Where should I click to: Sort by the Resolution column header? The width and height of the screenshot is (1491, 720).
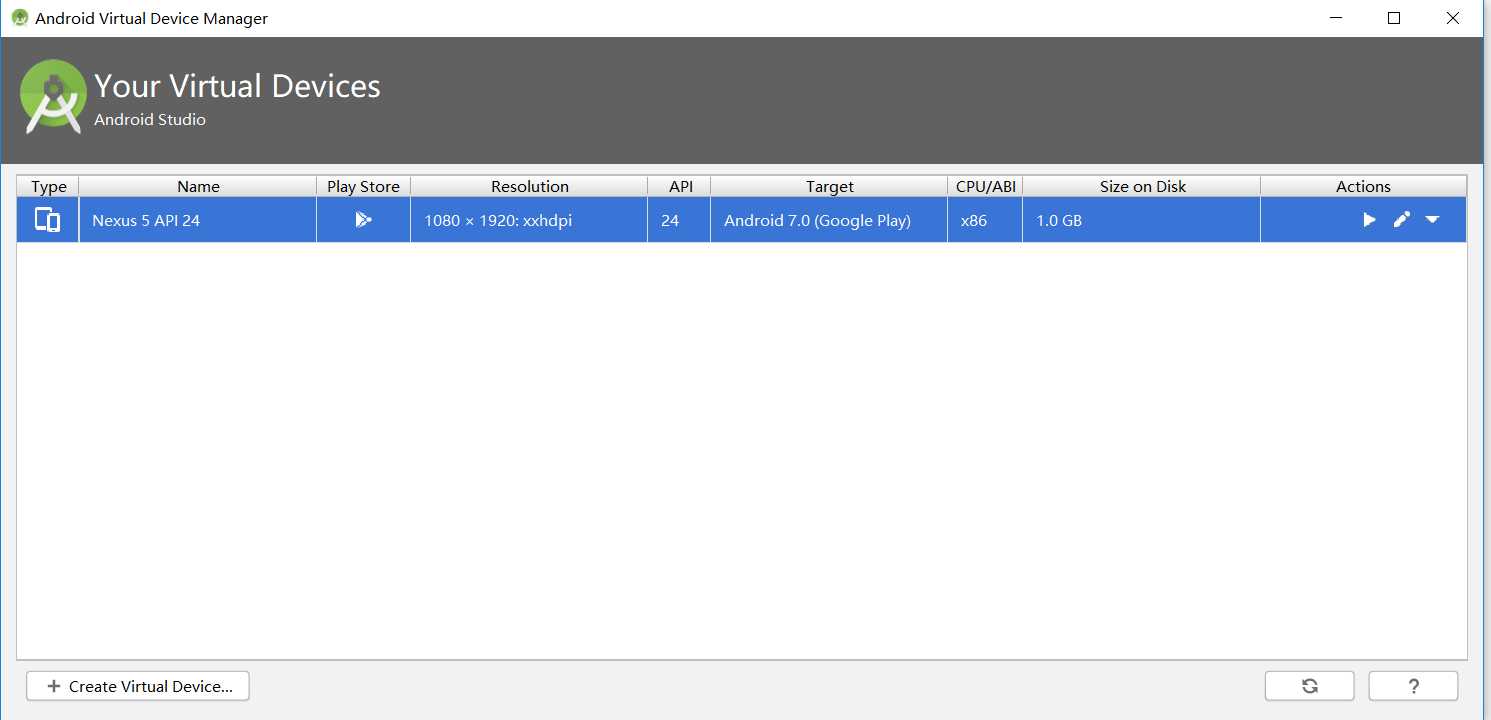point(529,186)
